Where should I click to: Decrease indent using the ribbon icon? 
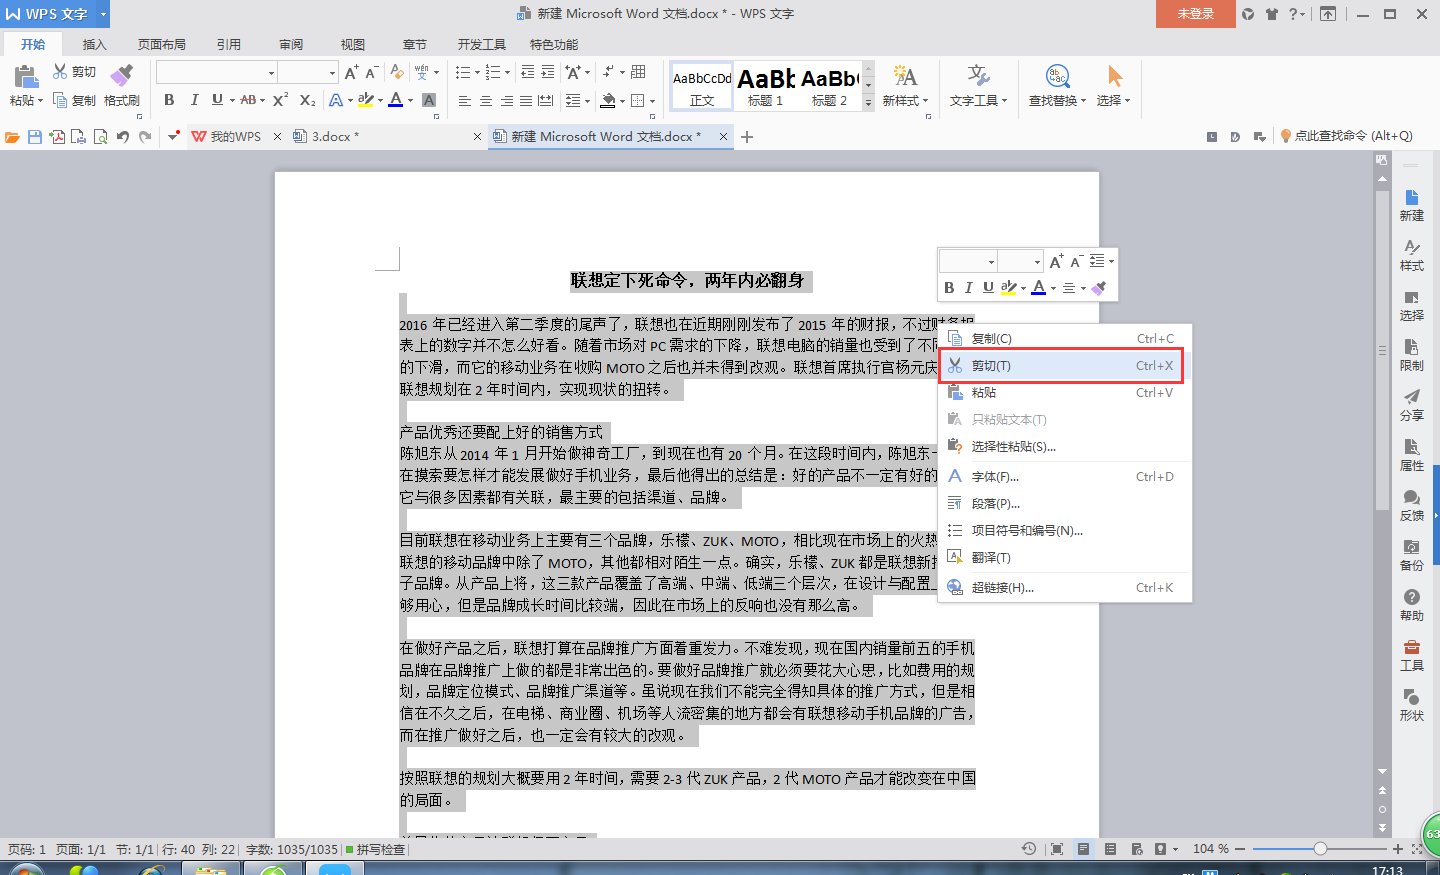tap(527, 72)
